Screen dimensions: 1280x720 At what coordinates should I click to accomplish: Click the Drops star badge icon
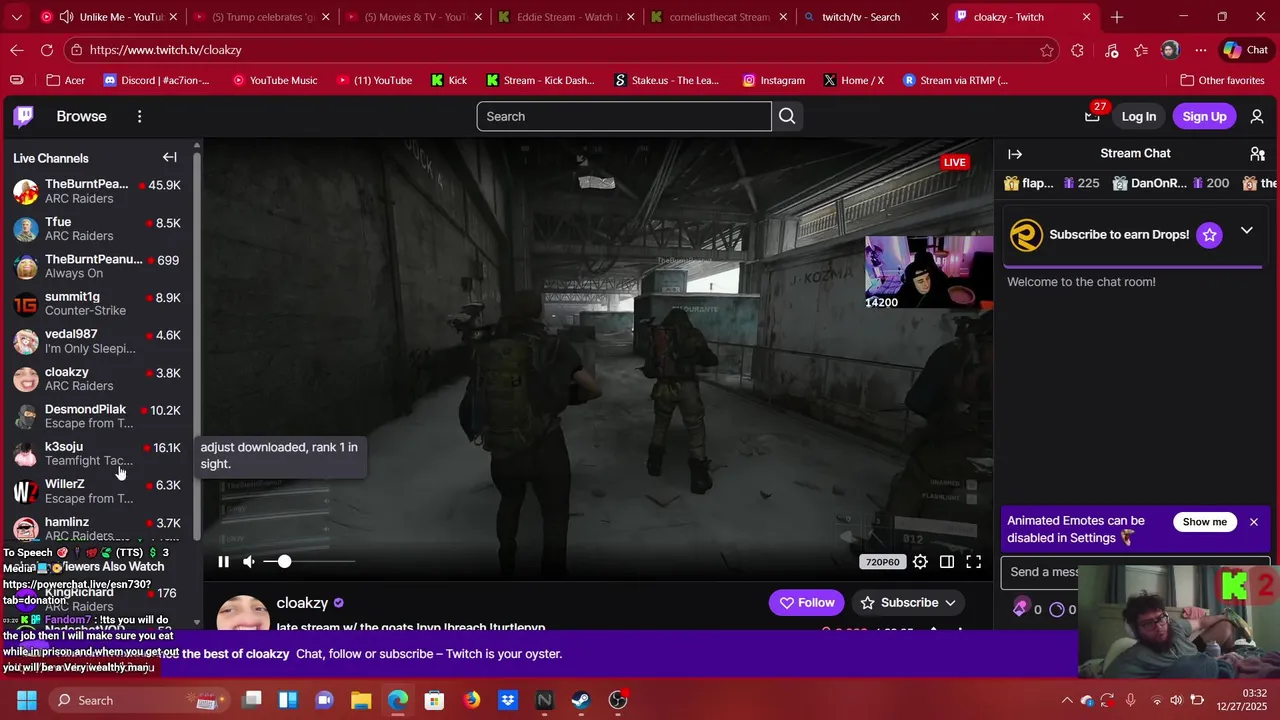point(1210,235)
